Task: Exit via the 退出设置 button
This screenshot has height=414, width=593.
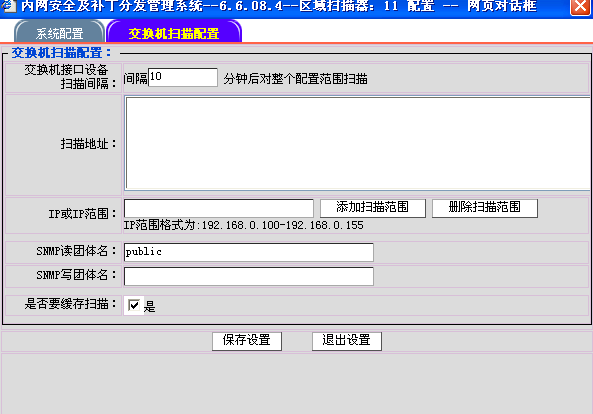Action: [346, 341]
